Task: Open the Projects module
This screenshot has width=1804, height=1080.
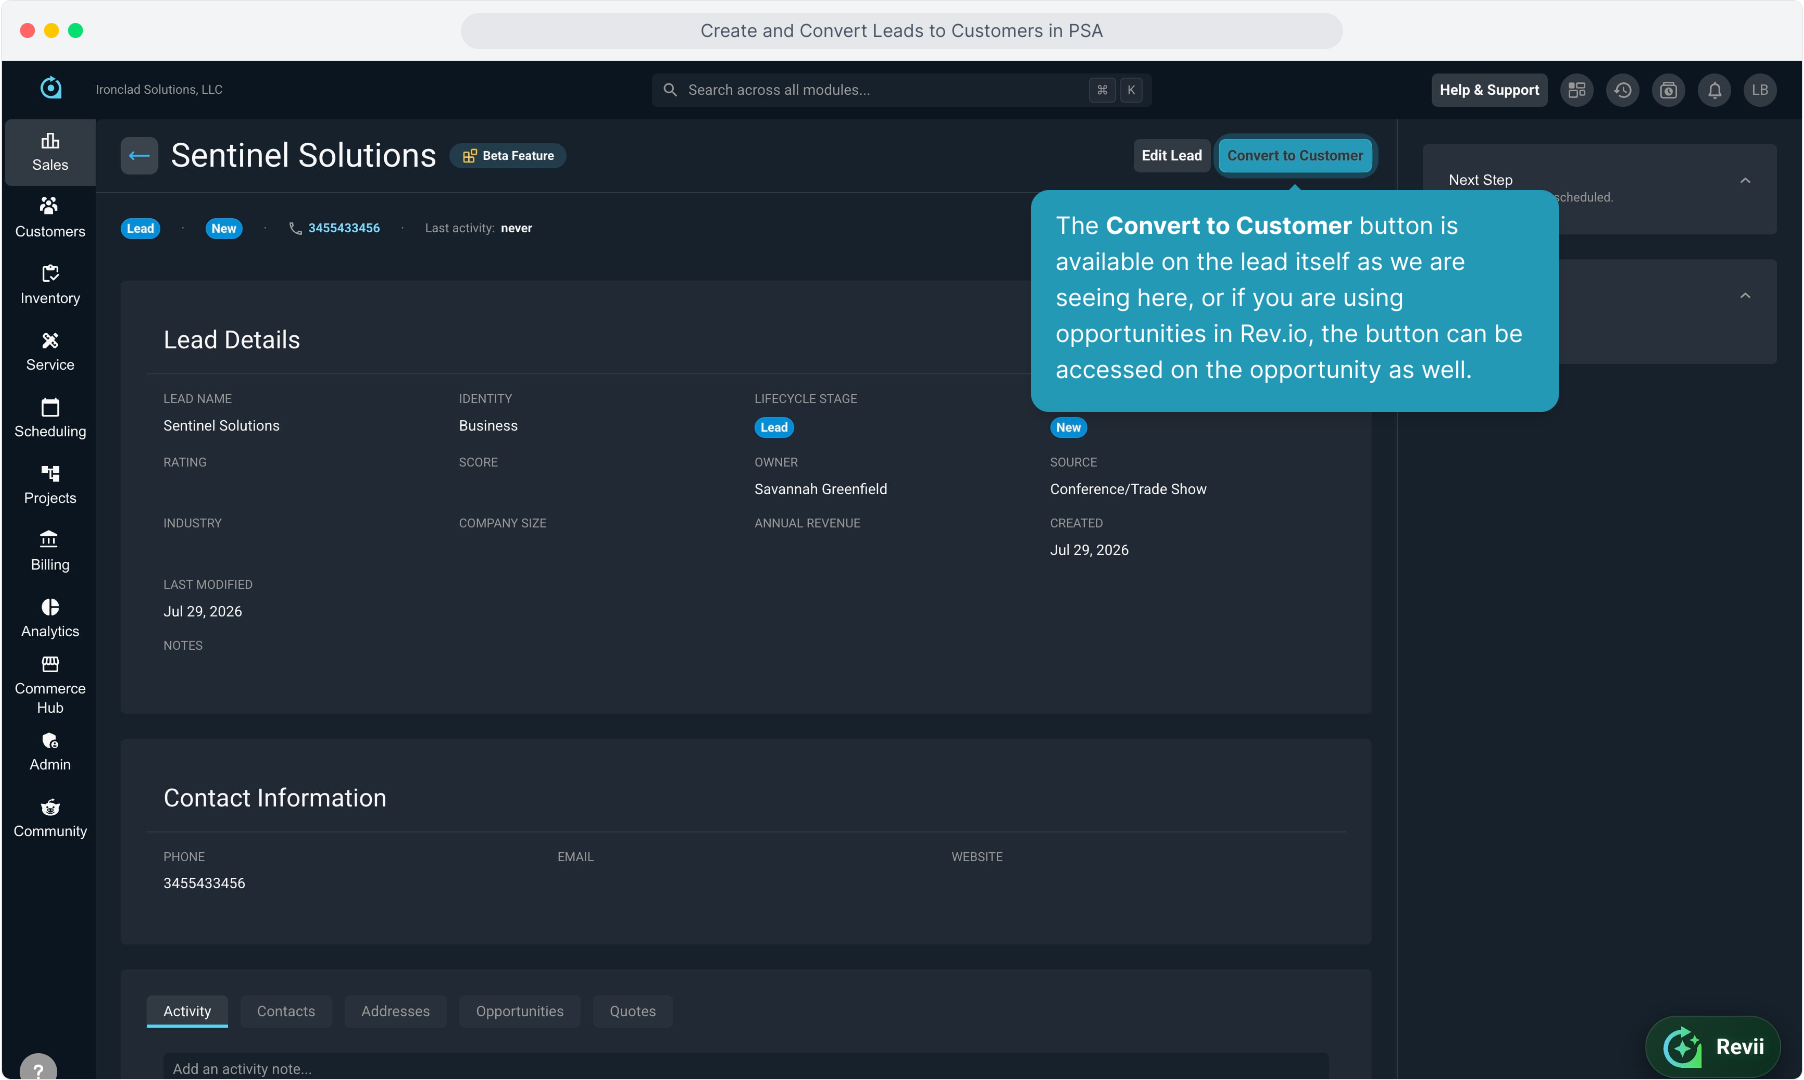Action: (x=50, y=485)
